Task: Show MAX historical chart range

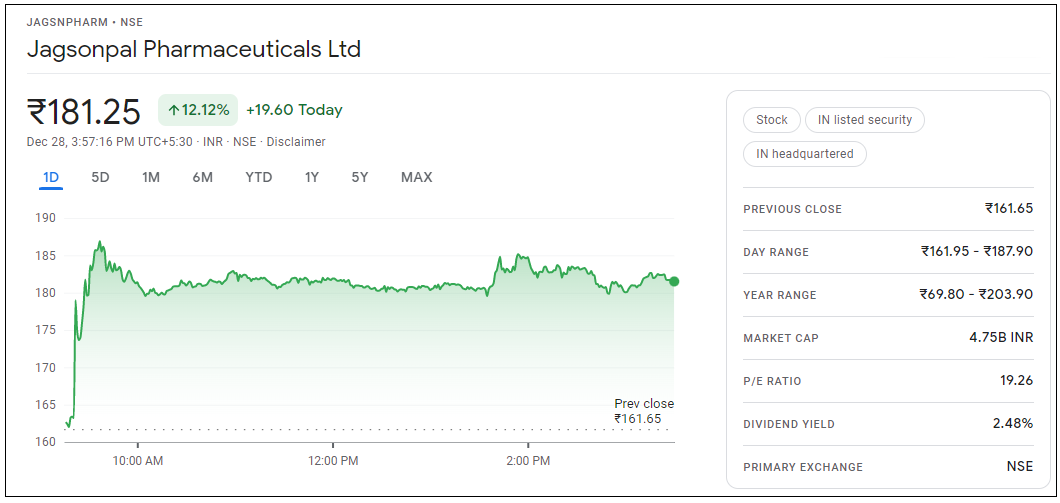Action: tap(416, 178)
